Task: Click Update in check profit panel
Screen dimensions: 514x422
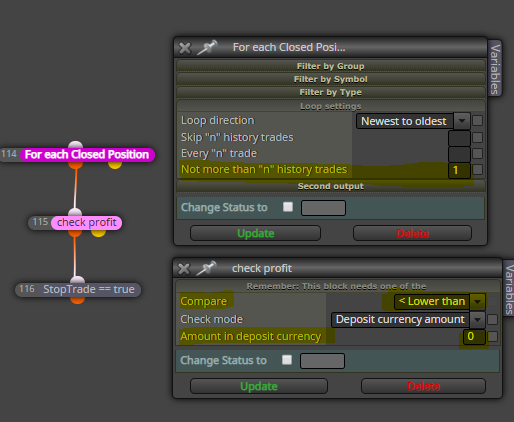Action: 259,386
